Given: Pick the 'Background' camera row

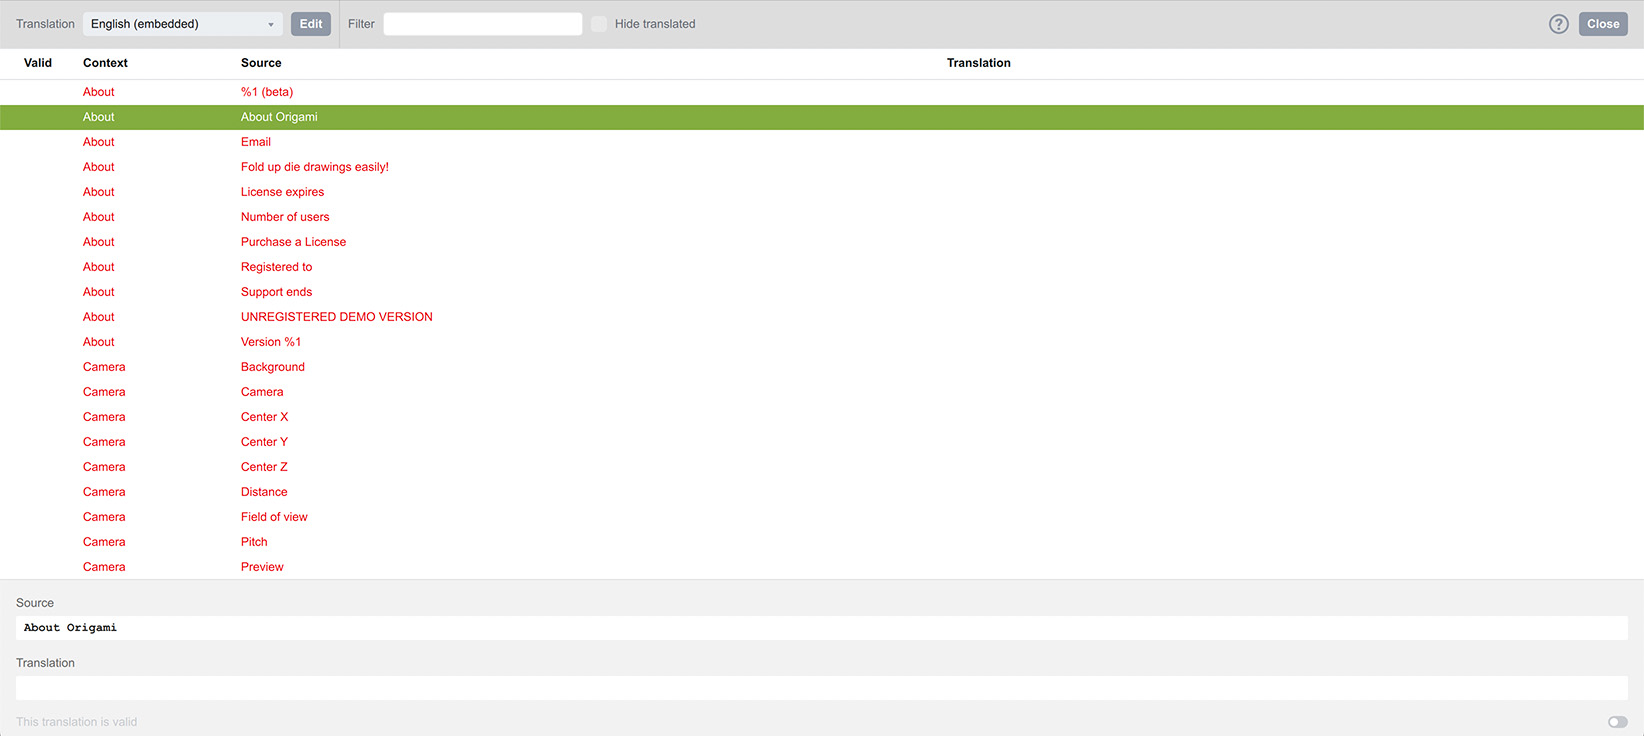Looking at the screenshot, I should (272, 367).
